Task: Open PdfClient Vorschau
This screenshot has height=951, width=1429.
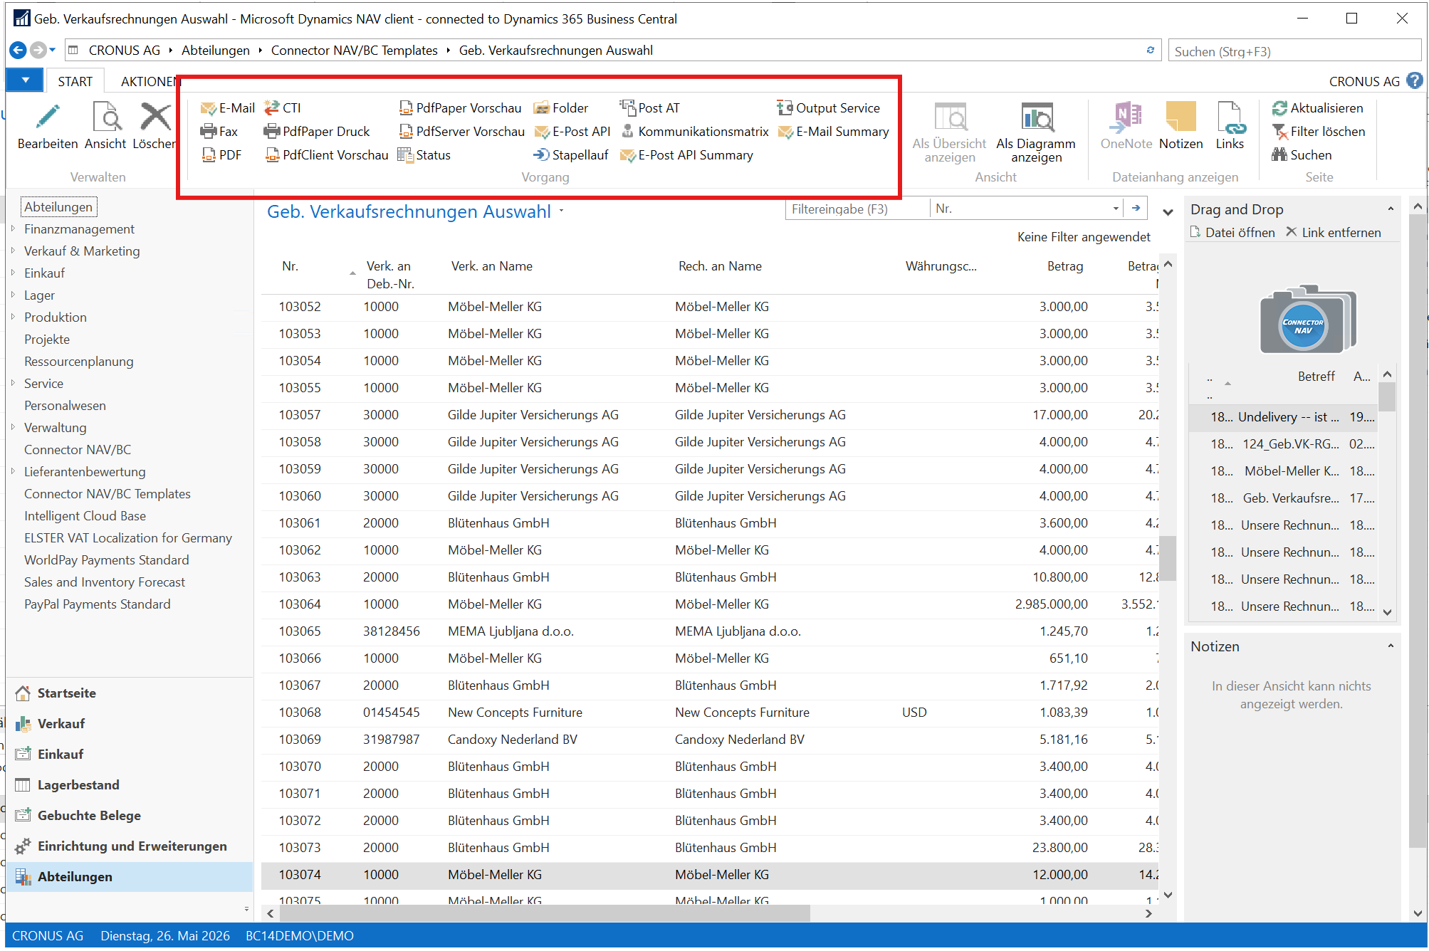Action: tap(327, 155)
